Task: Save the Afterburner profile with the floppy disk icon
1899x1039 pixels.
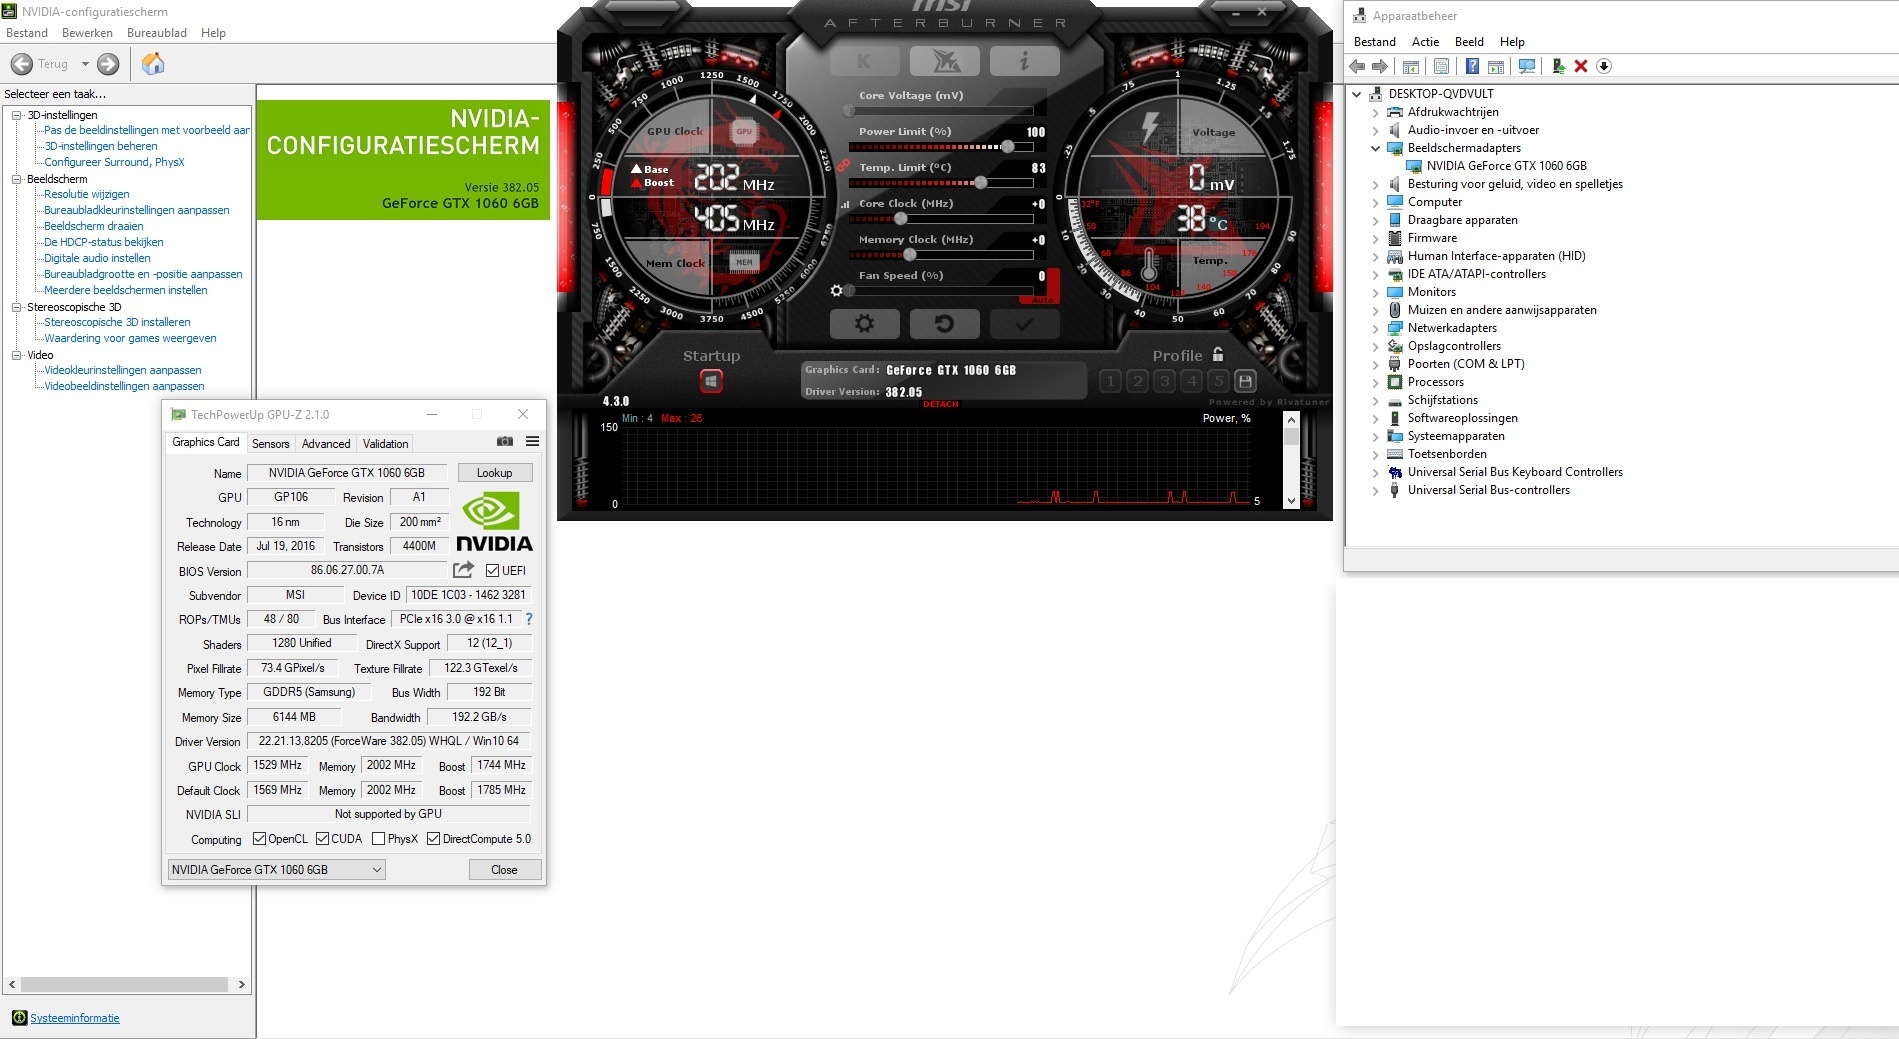Action: tap(1245, 381)
